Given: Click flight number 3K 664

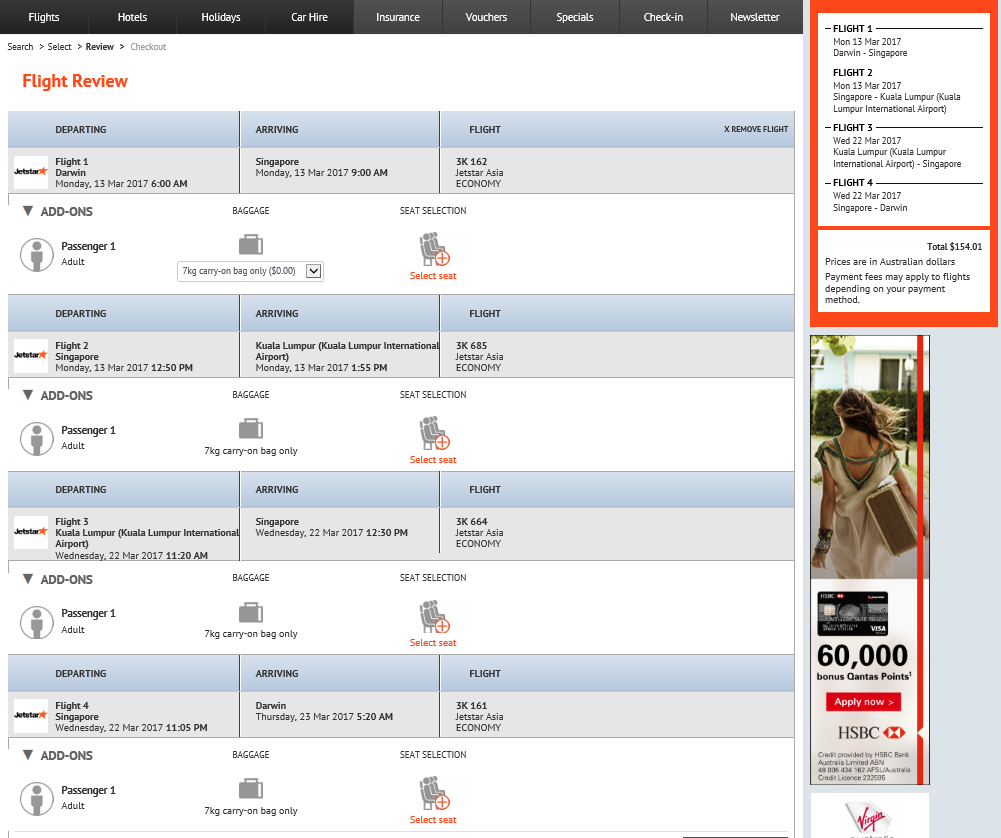Looking at the screenshot, I should [471, 521].
